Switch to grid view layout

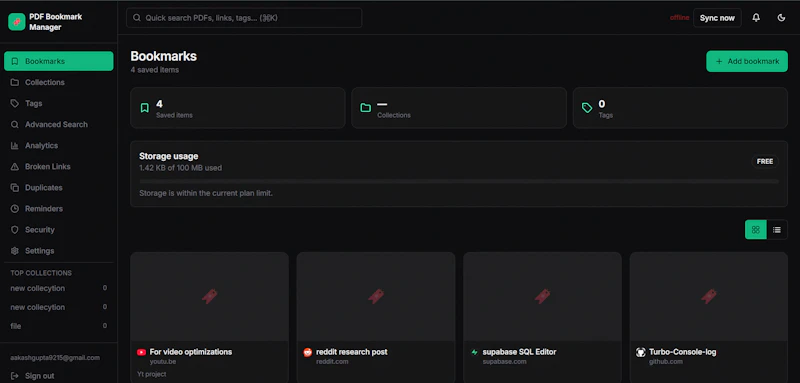coord(756,229)
